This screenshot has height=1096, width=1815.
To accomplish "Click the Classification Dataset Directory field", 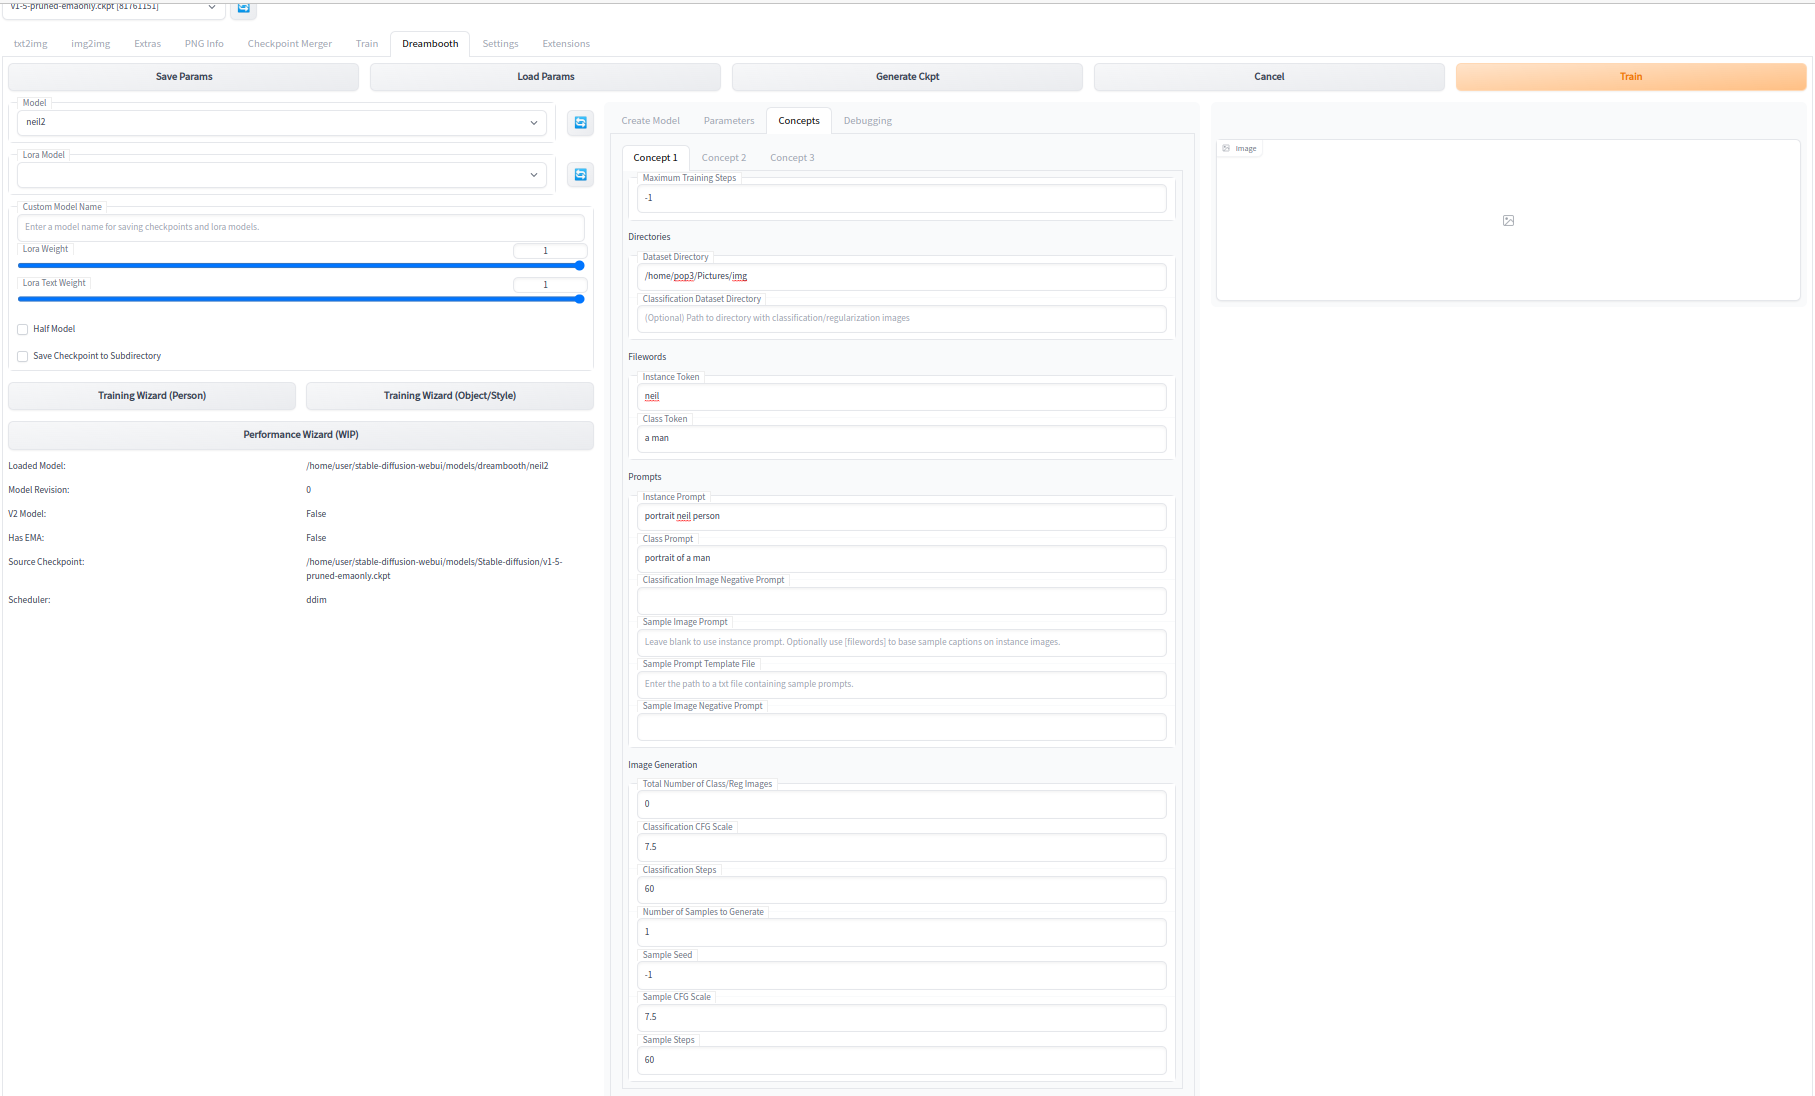I will coord(902,319).
